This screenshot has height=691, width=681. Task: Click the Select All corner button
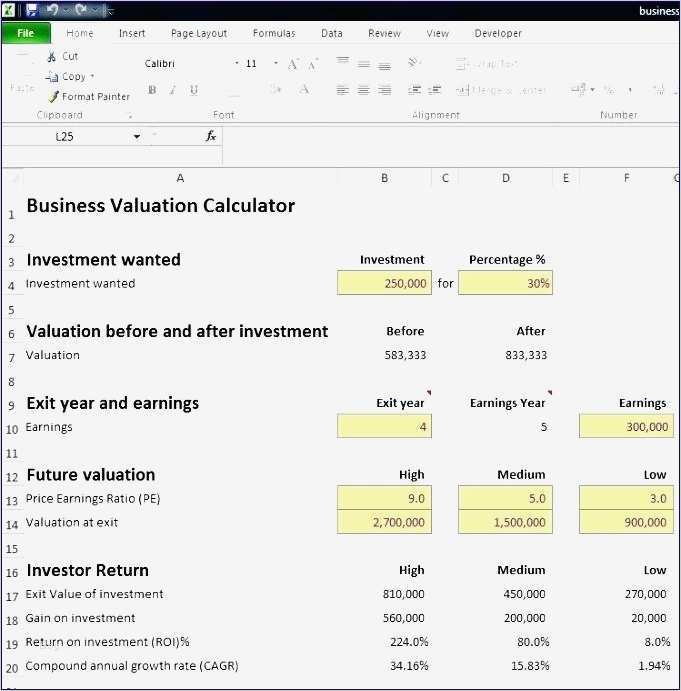click(x=12, y=178)
